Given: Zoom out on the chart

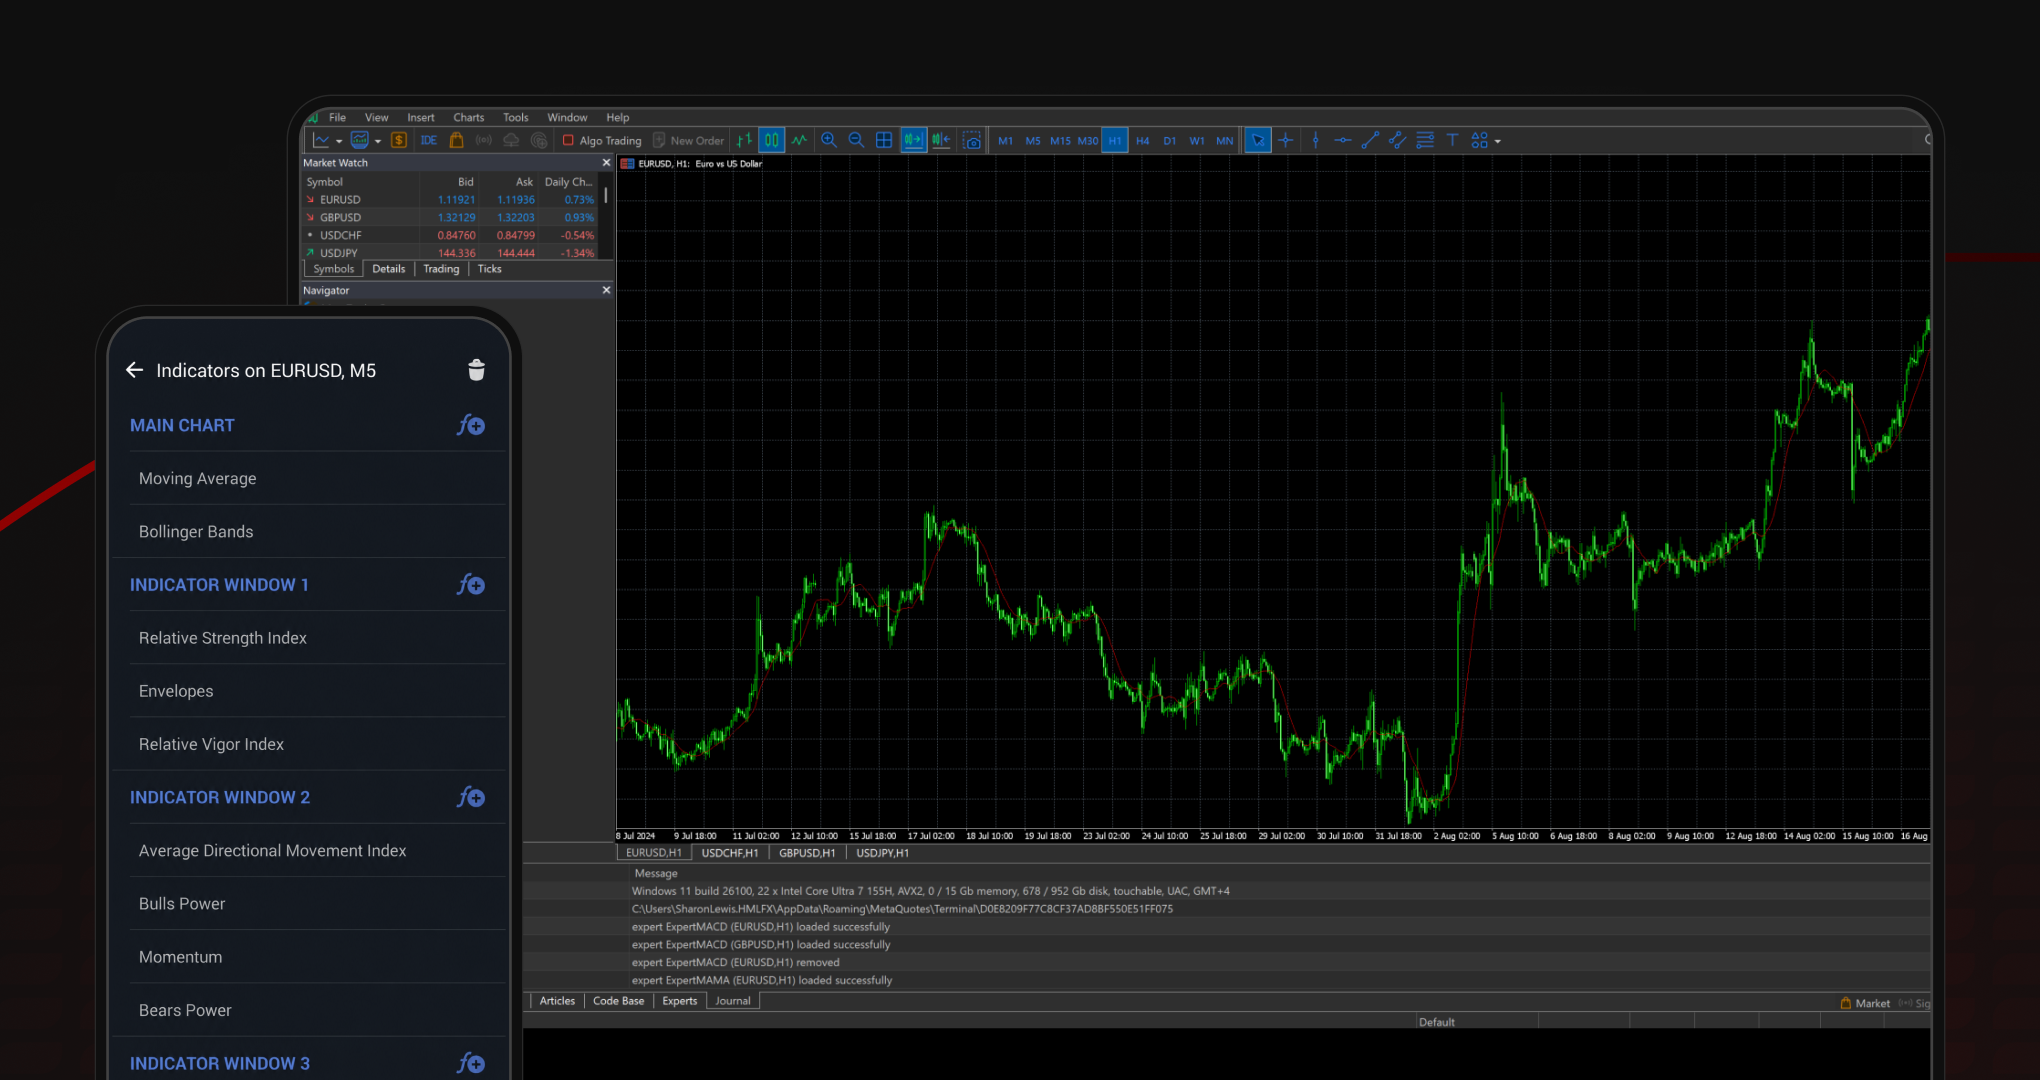Looking at the screenshot, I should pyautogui.click(x=857, y=141).
